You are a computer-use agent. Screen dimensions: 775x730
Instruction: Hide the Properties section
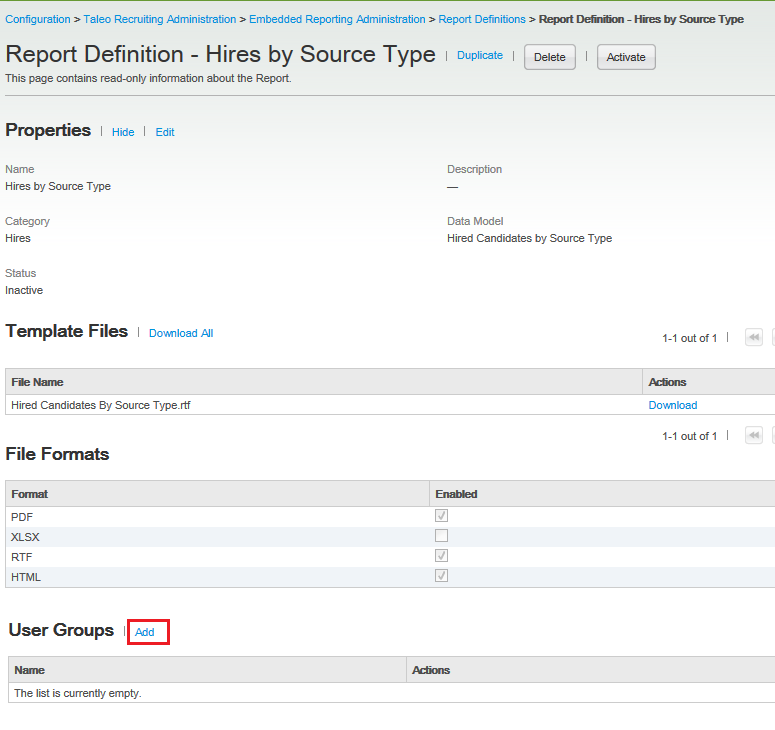123,132
